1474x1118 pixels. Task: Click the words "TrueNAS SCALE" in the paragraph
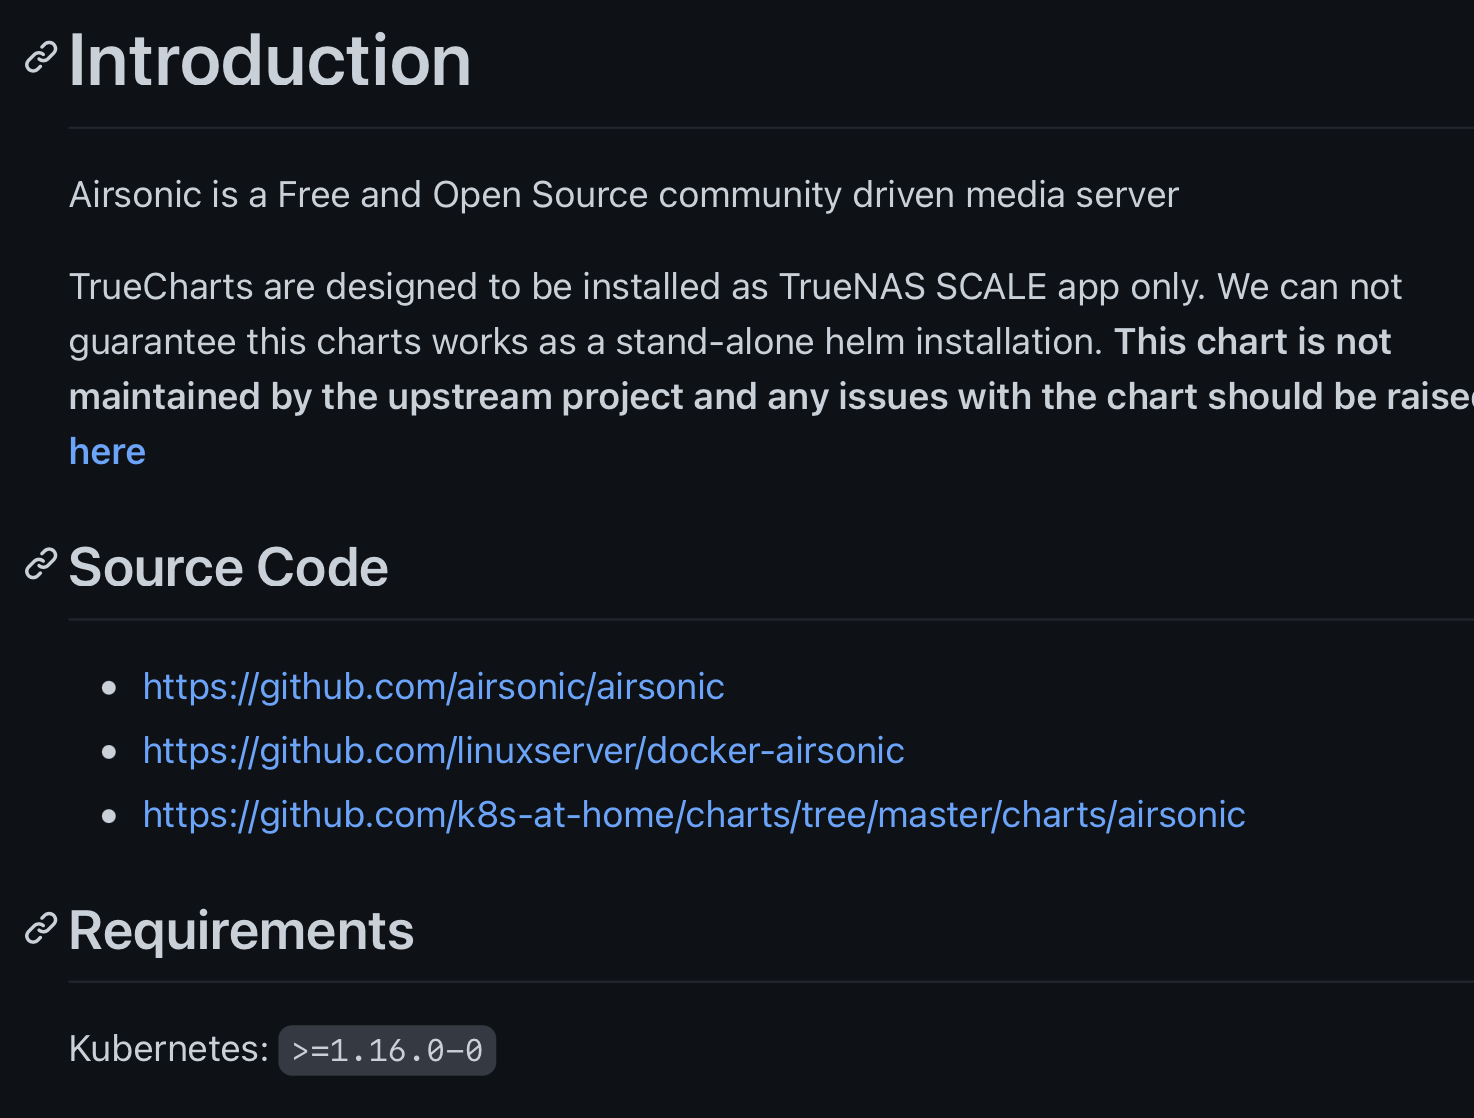912,287
